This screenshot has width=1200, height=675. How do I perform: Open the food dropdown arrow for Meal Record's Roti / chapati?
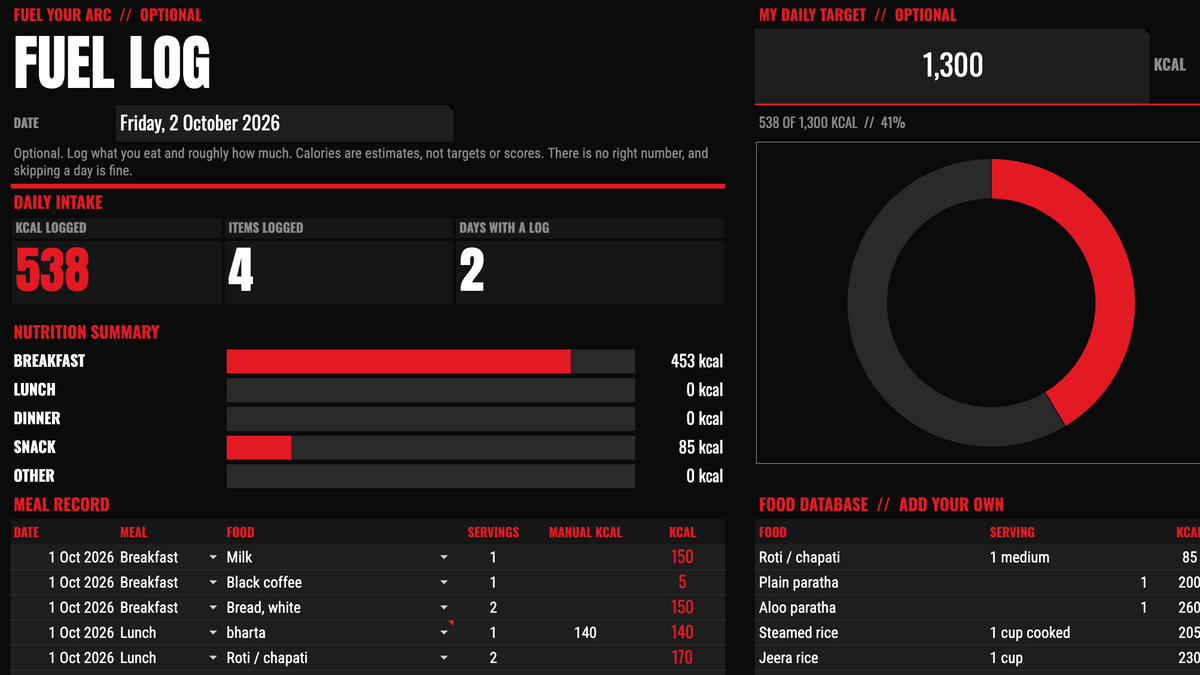click(x=444, y=658)
